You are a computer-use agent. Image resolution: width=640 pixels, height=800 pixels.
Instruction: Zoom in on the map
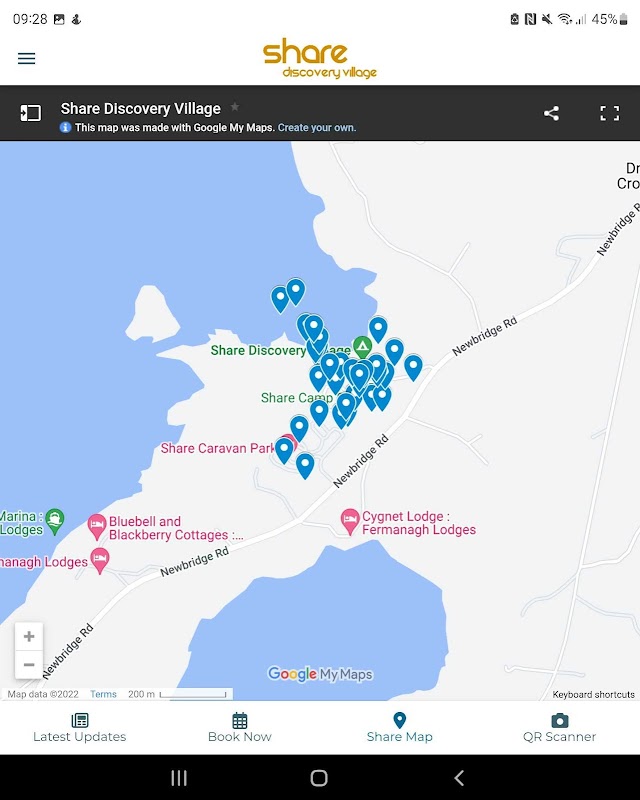pyautogui.click(x=29, y=637)
